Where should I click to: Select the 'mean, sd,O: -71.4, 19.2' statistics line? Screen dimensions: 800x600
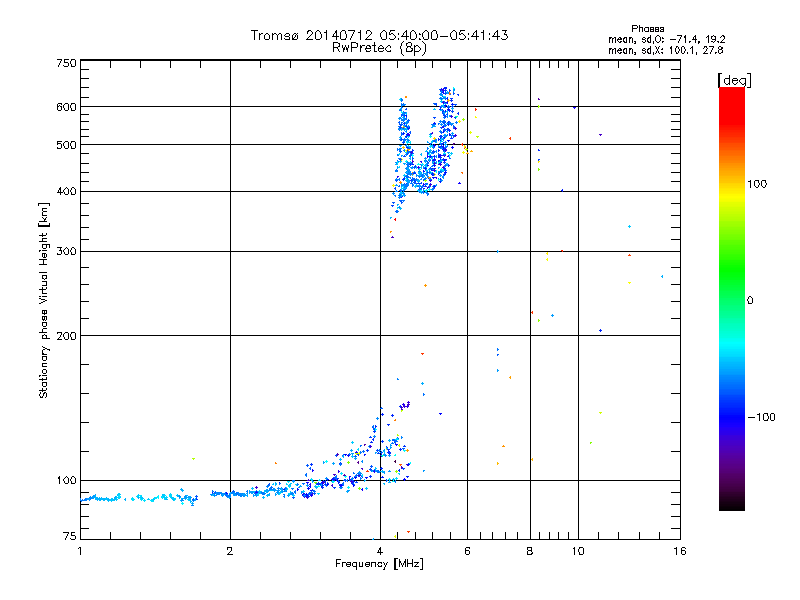[x=666, y=39]
